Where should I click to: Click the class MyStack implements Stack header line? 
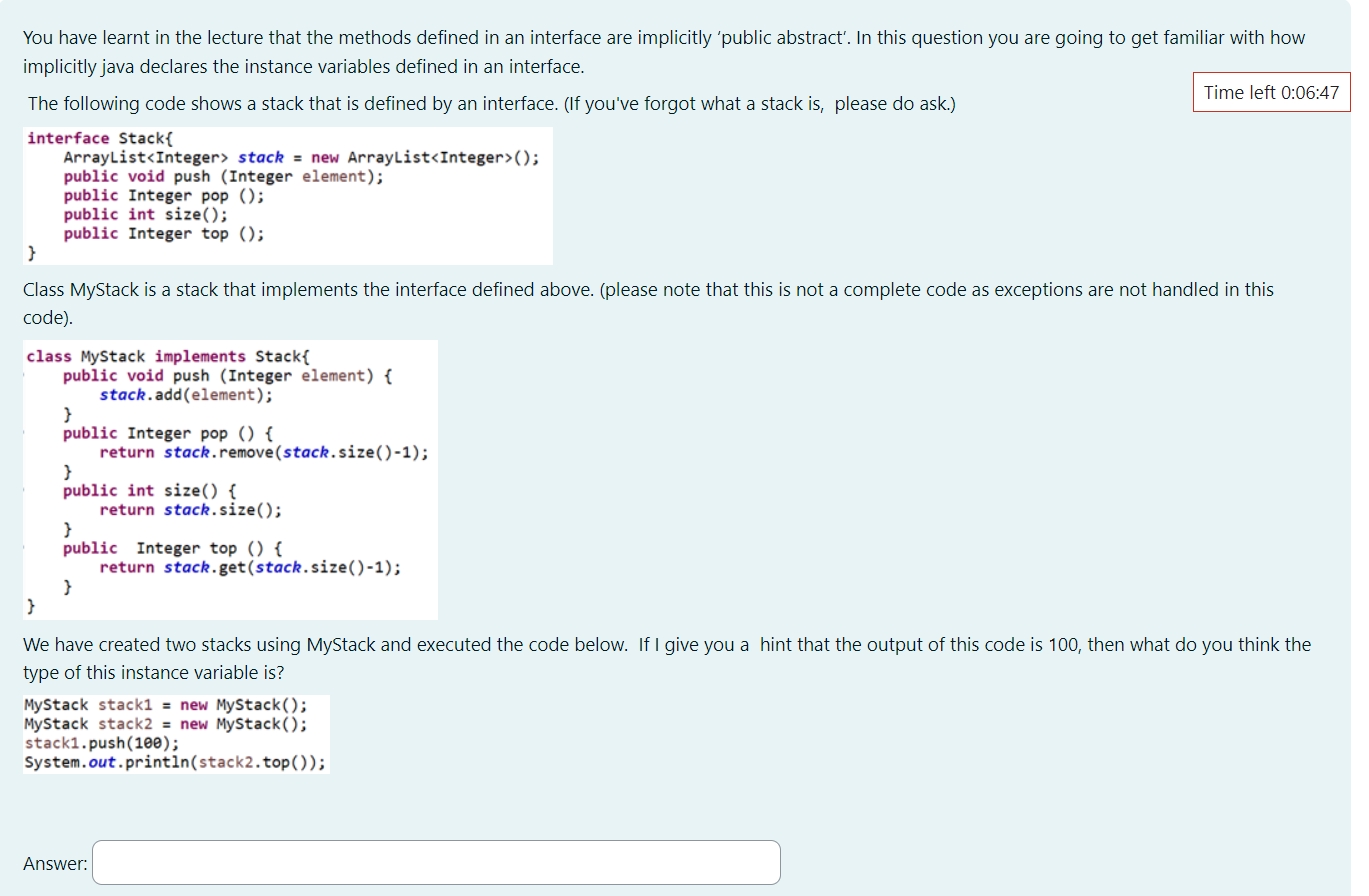[168, 356]
